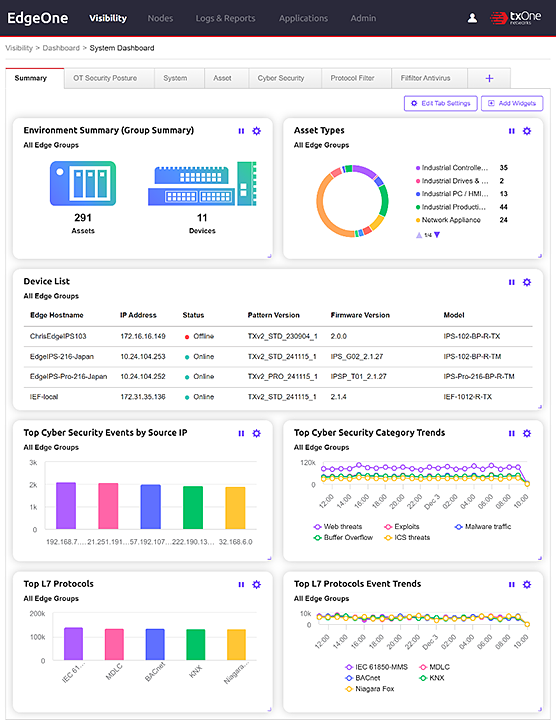556x720 pixels.
Task: Open settings gear for Events by Source IP
Action: pos(257,433)
